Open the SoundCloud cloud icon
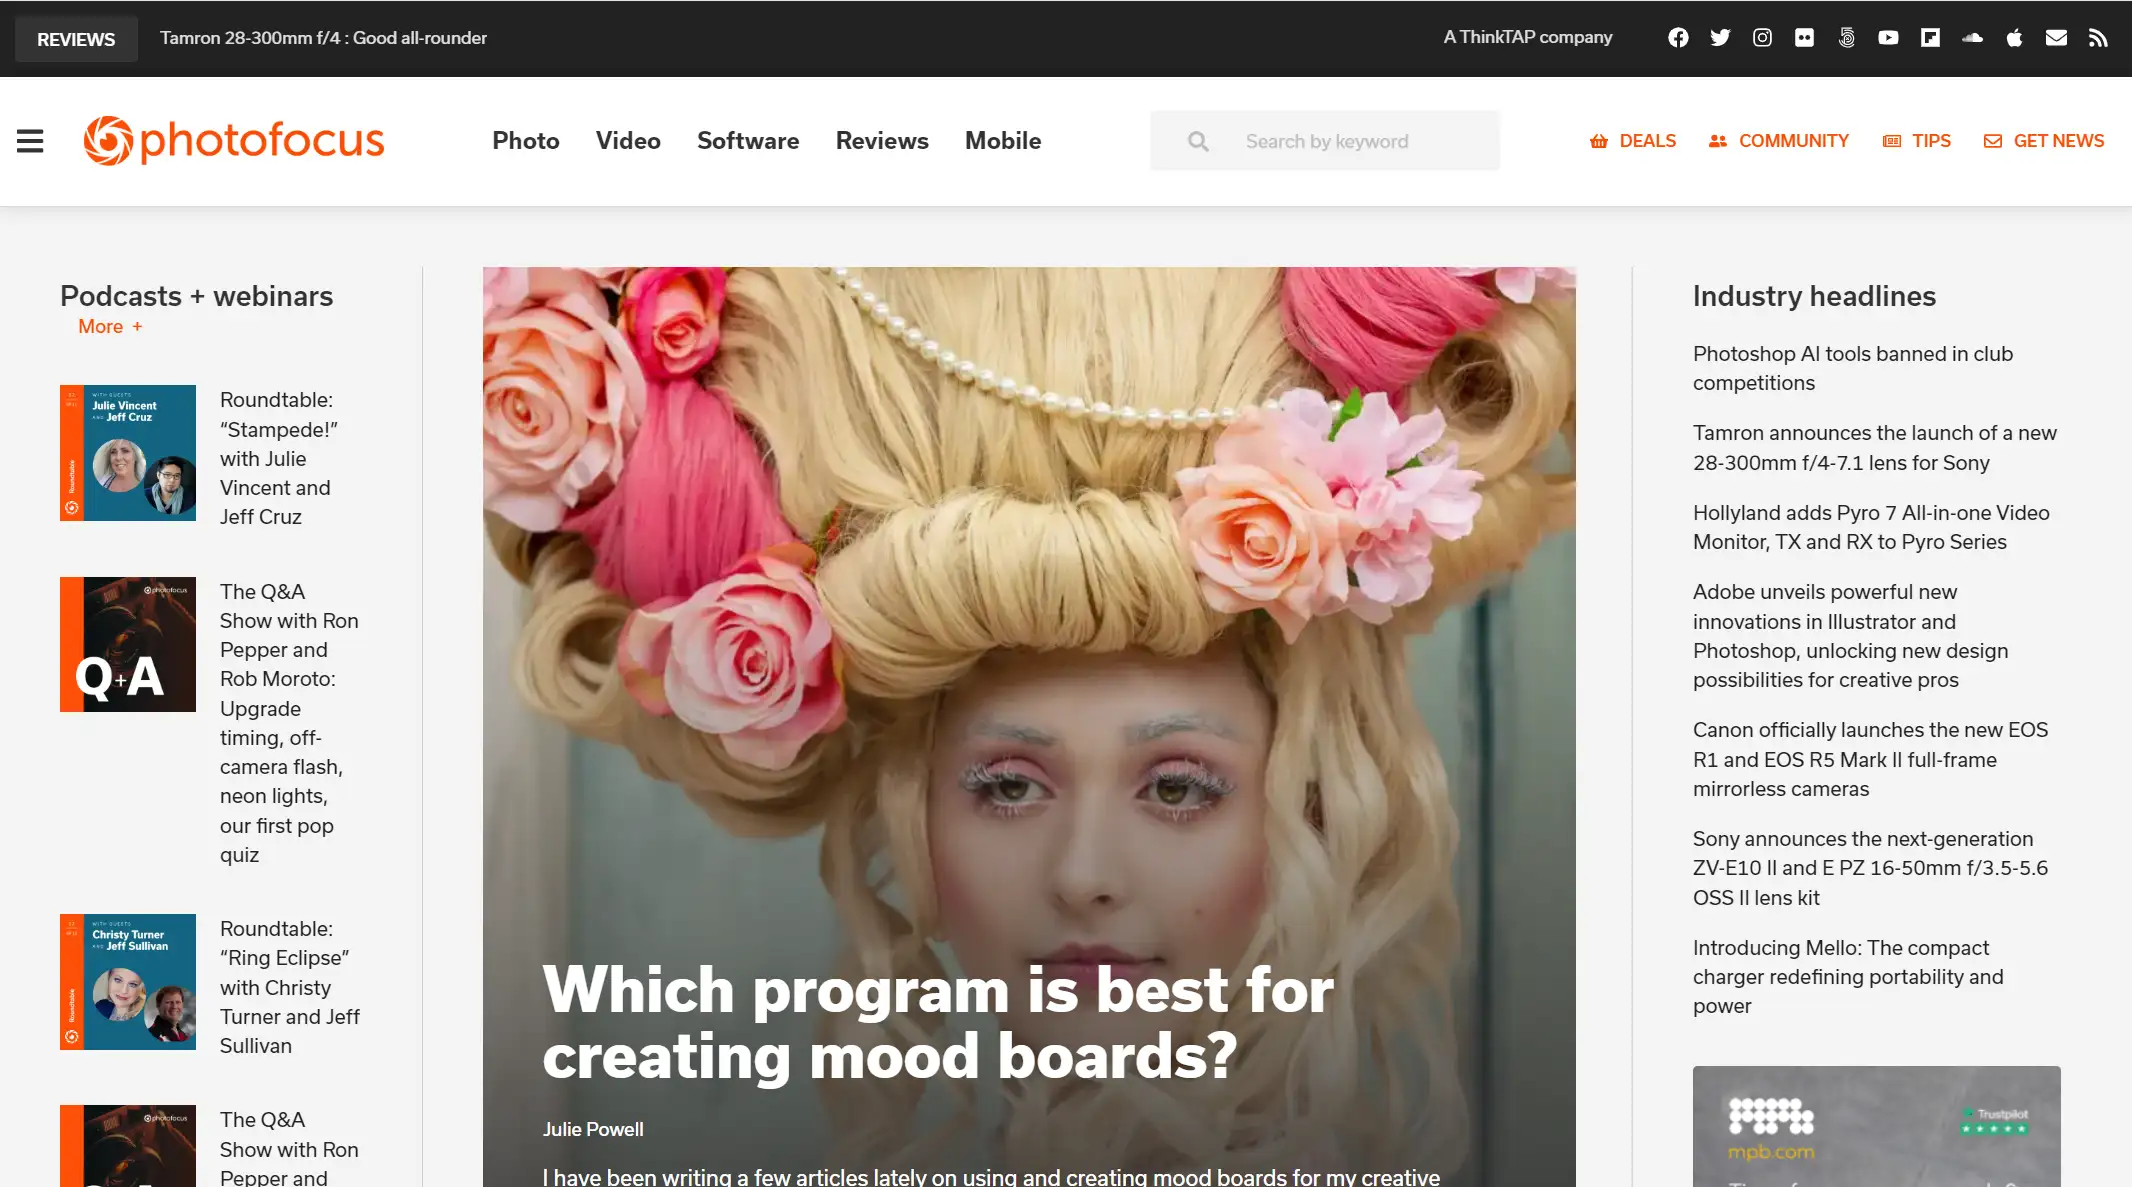2132x1187 pixels. (1972, 38)
